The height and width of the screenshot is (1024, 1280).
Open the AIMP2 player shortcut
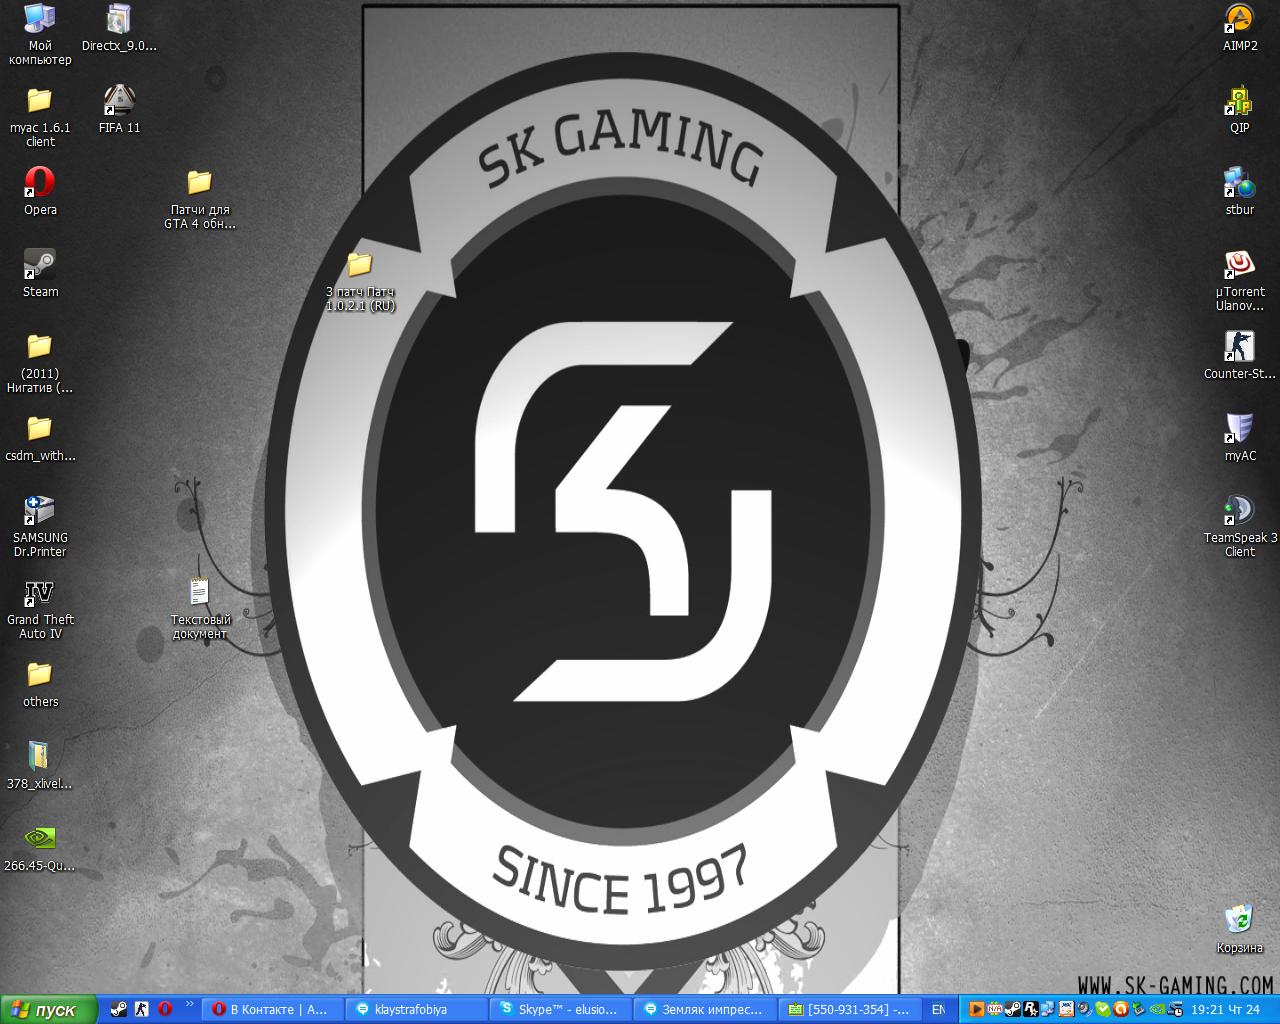1239,20
